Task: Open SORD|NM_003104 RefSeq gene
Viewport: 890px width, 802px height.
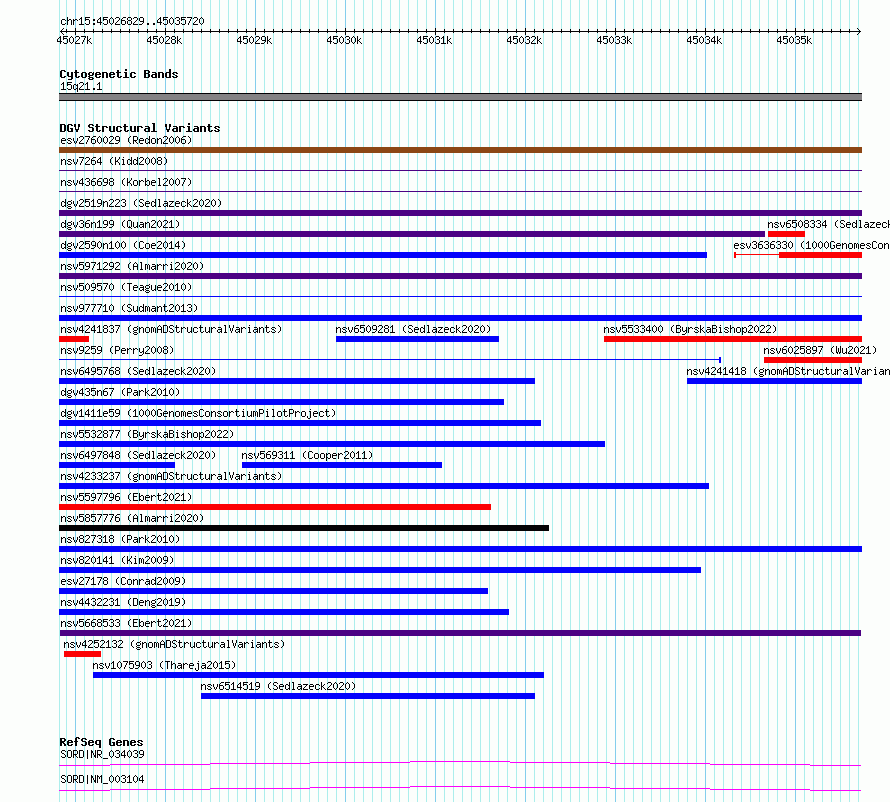Action: point(102,779)
